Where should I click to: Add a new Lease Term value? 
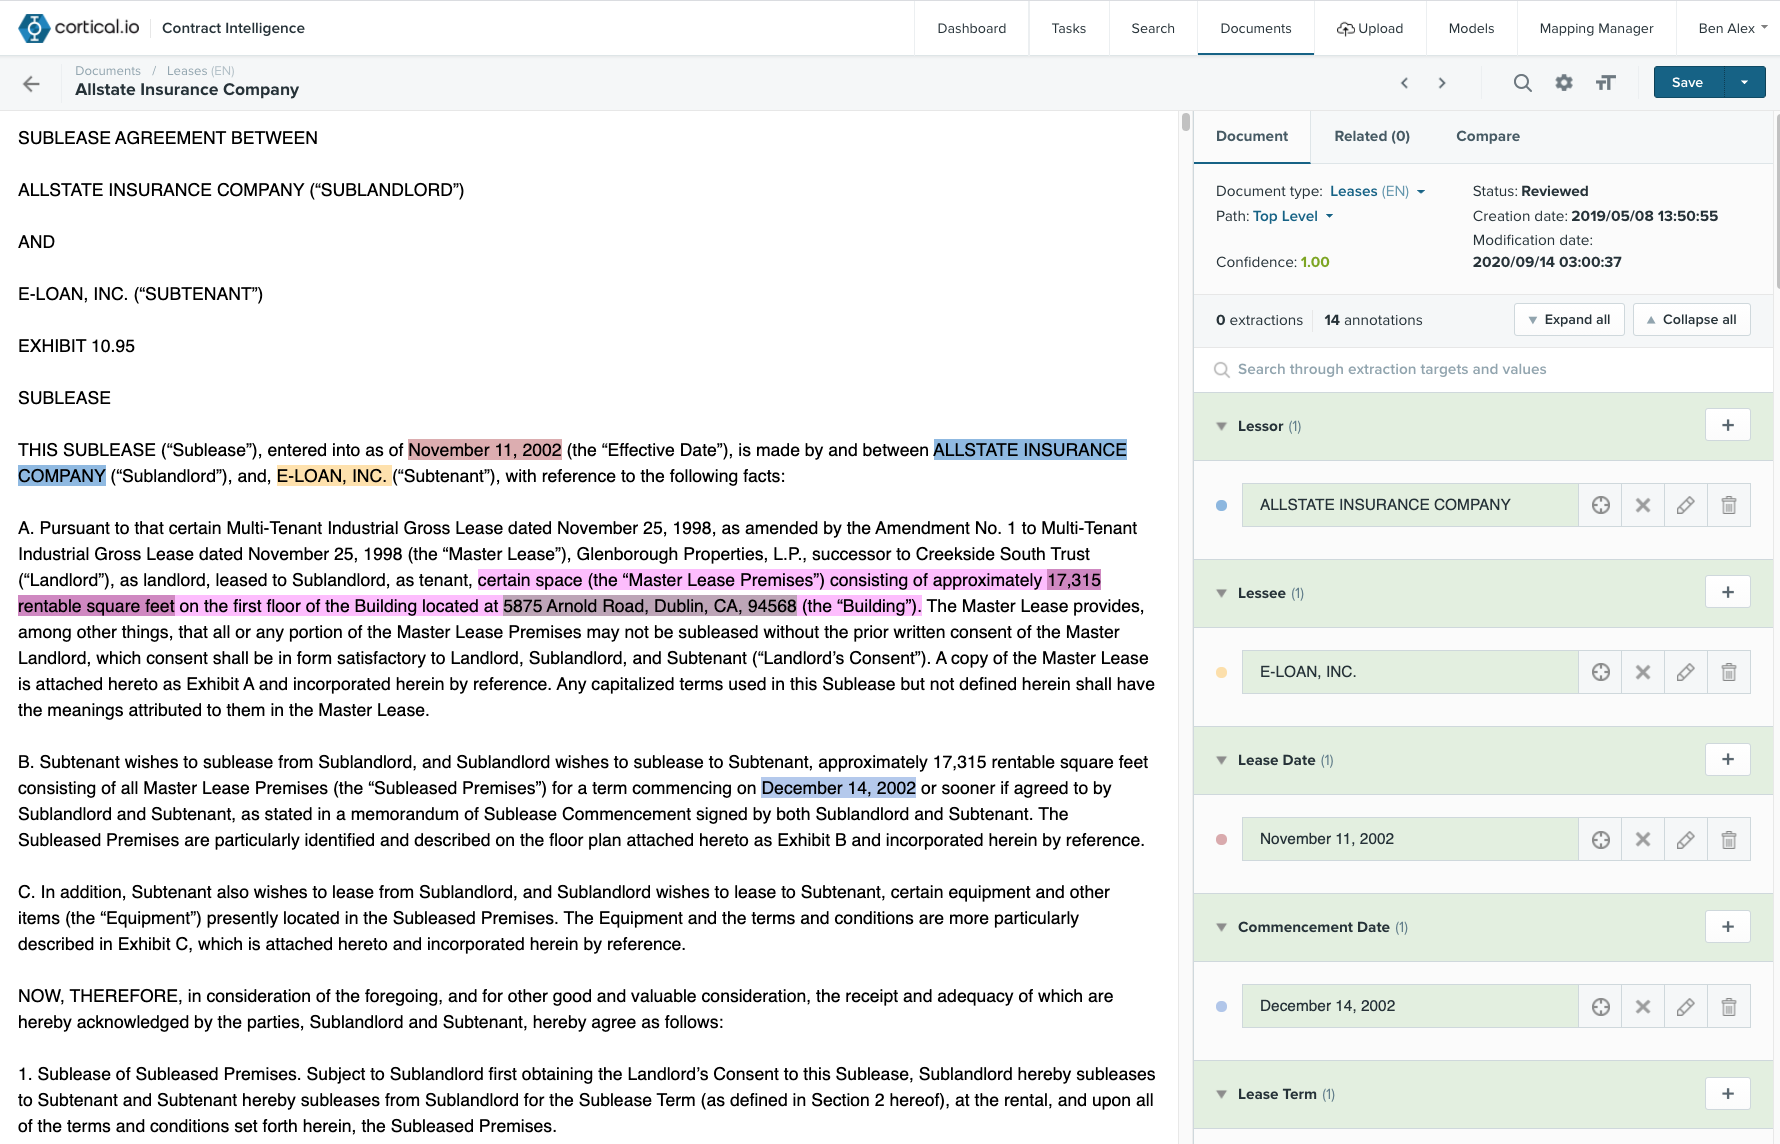(x=1728, y=1093)
